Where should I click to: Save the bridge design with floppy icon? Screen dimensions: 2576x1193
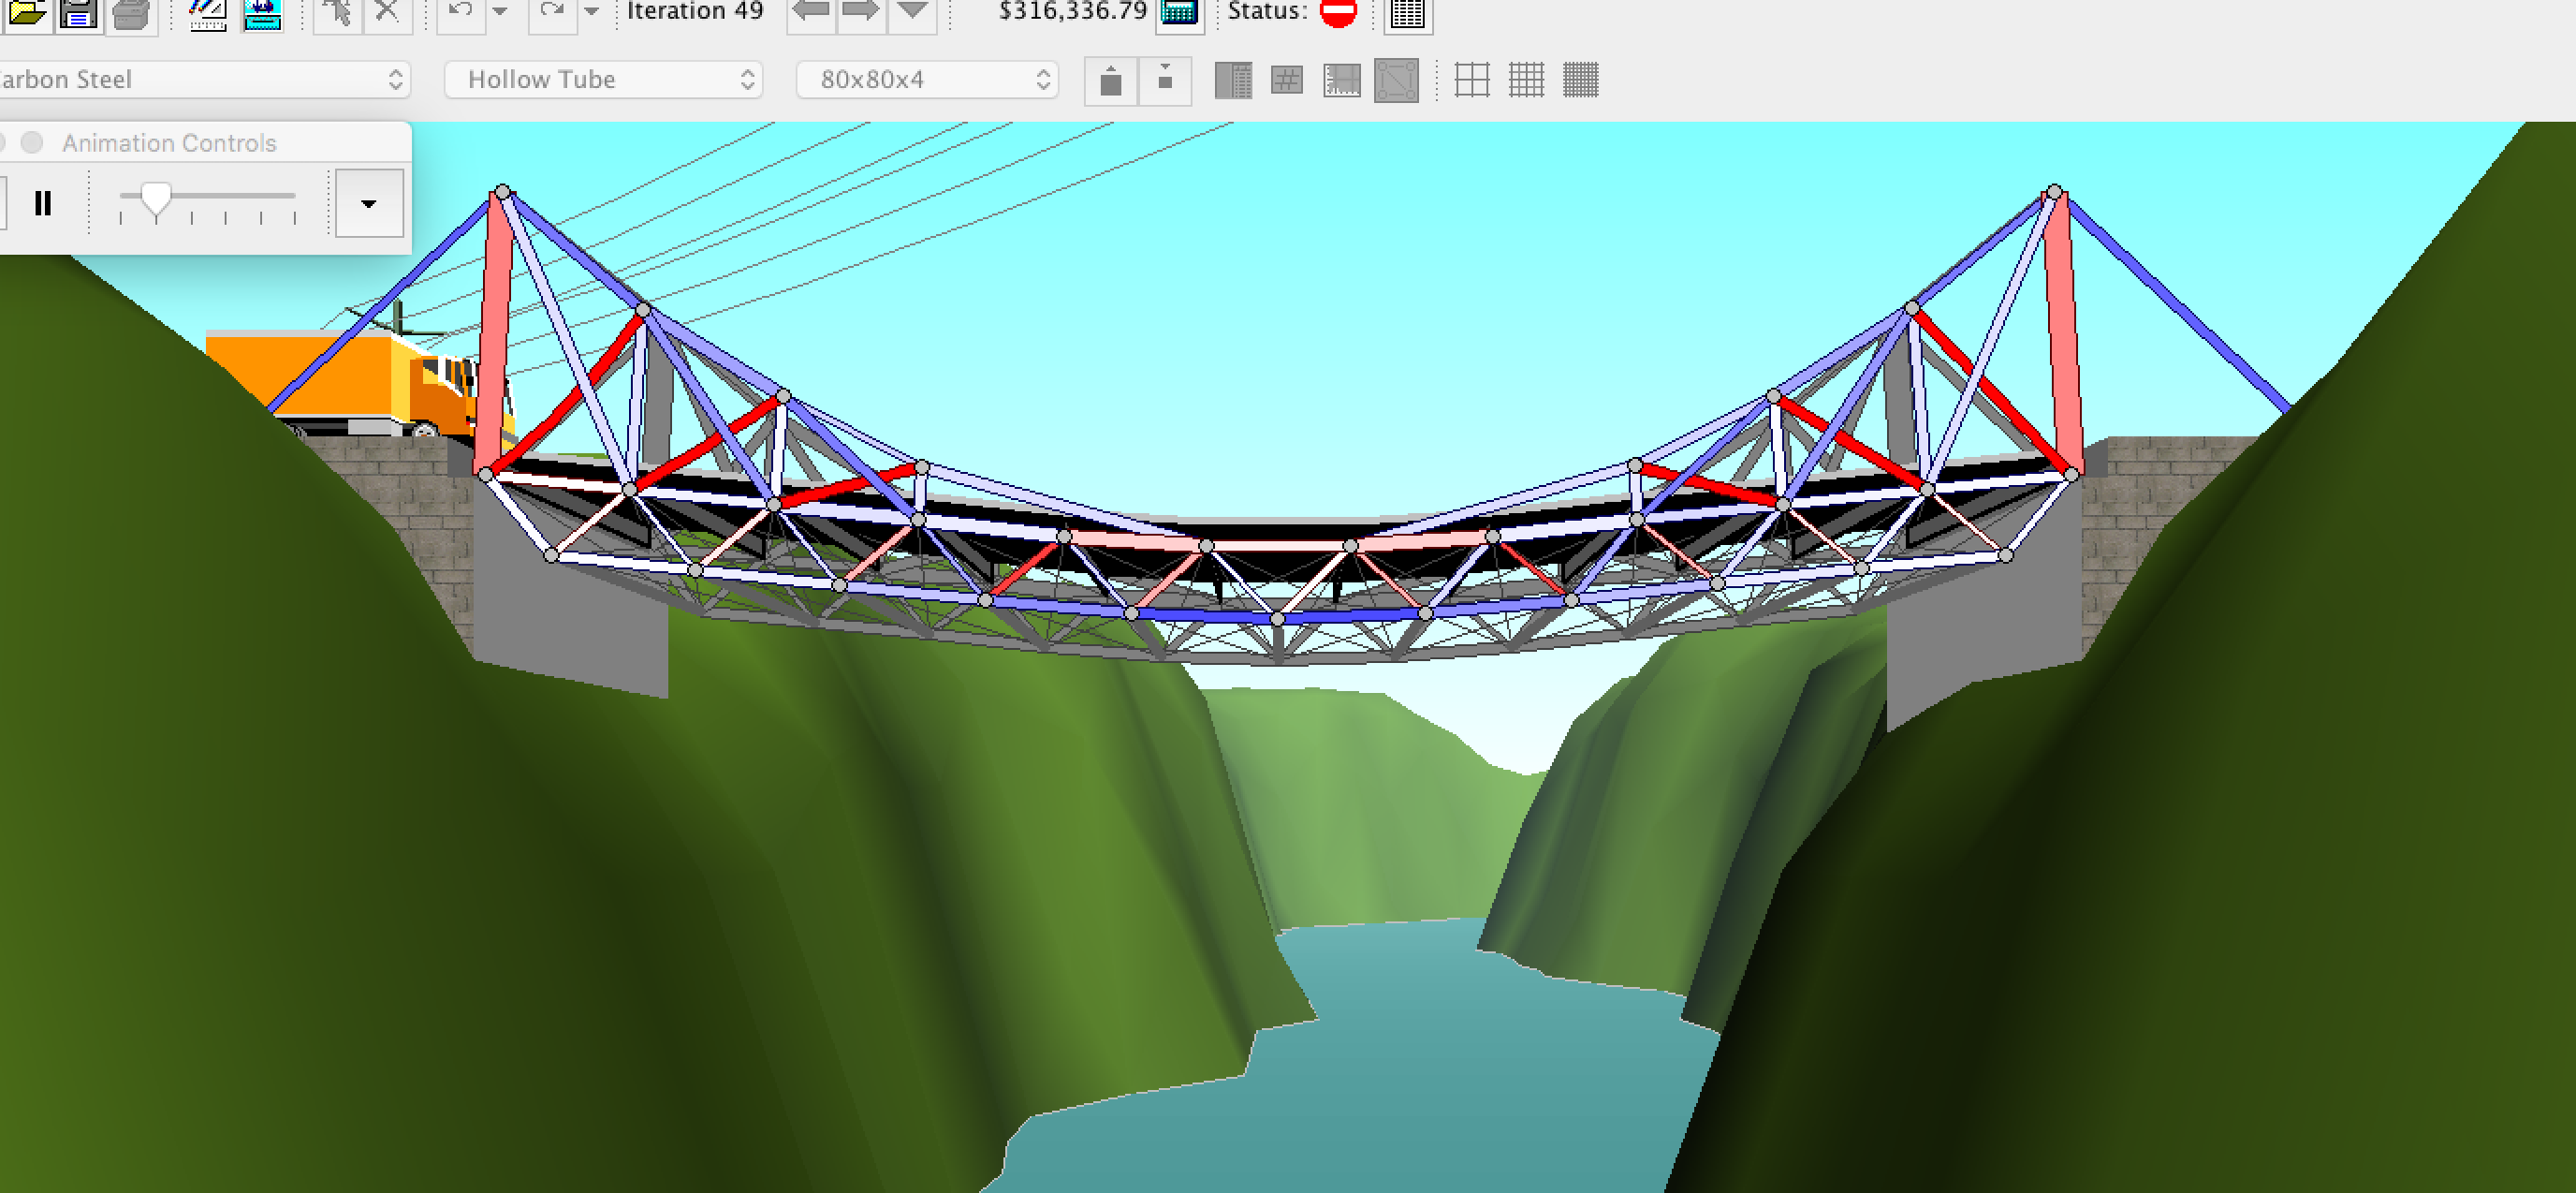click(x=78, y=13)
